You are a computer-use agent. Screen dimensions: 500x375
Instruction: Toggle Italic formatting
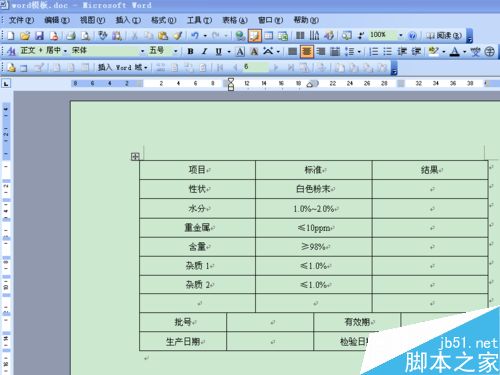pos(204,51)
